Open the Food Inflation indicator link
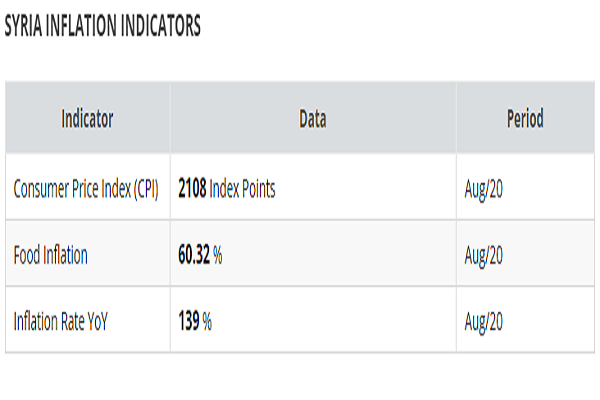 pyautogui.click(x=50, y=255)
